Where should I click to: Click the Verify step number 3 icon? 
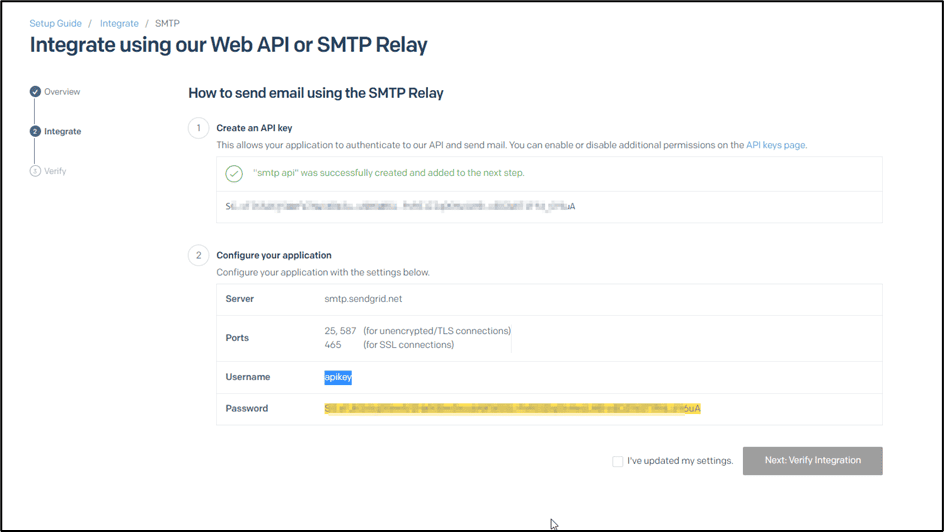pos(35,171)
